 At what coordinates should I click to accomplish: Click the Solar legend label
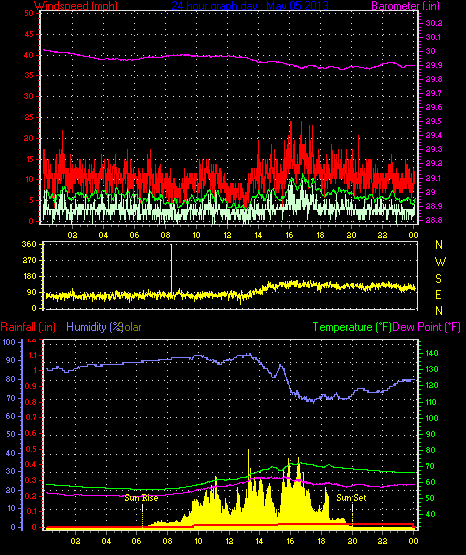[130, 327]
